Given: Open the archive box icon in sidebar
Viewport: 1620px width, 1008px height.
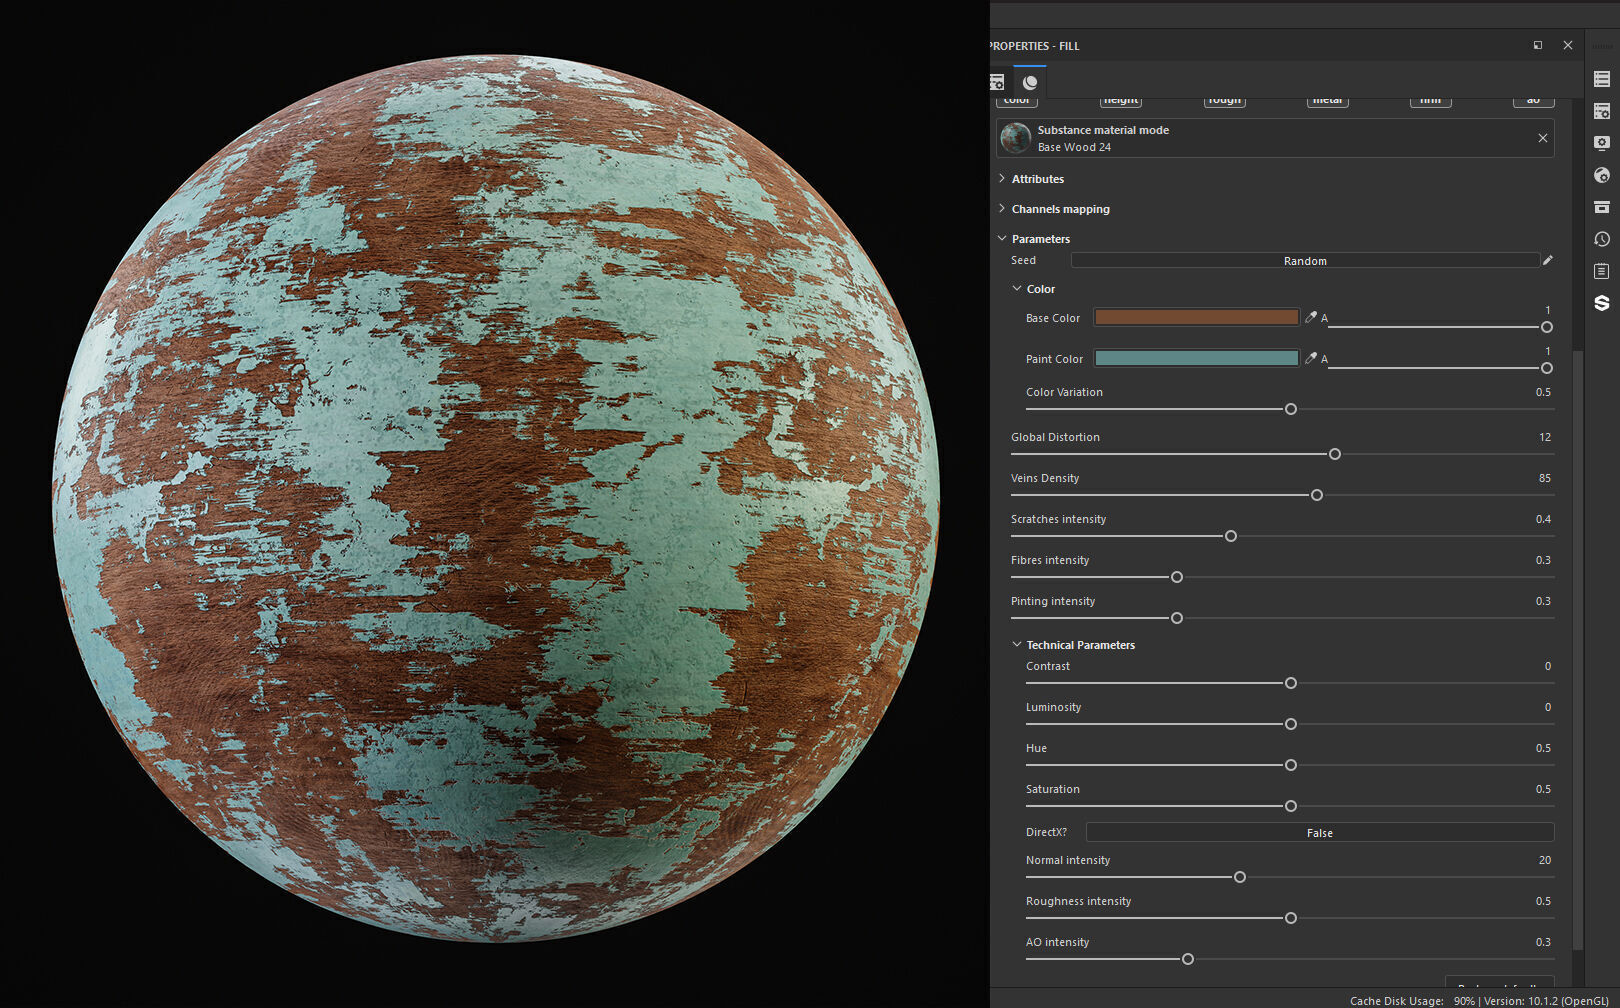Looking at the screenshot, I should 1601,207.
